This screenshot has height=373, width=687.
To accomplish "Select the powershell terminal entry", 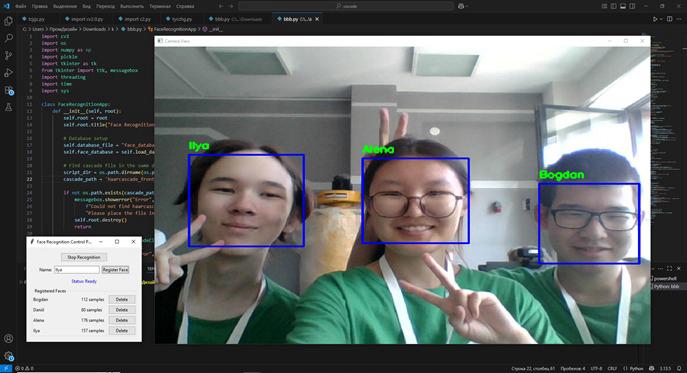I will click(665, 278).
